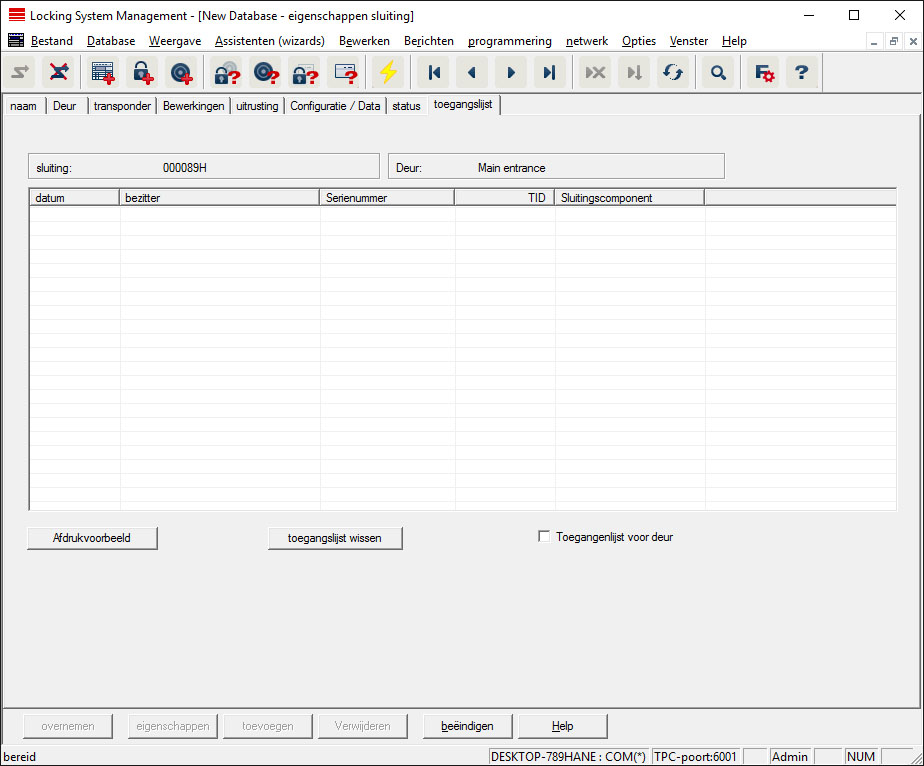The image size is (924, 766).
Task: Go to next record arrow icon
Action: 510,73
